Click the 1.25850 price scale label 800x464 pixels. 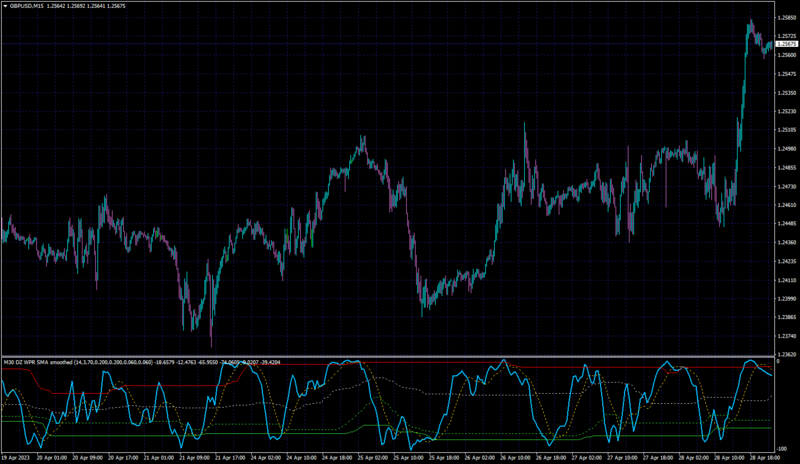787,18
